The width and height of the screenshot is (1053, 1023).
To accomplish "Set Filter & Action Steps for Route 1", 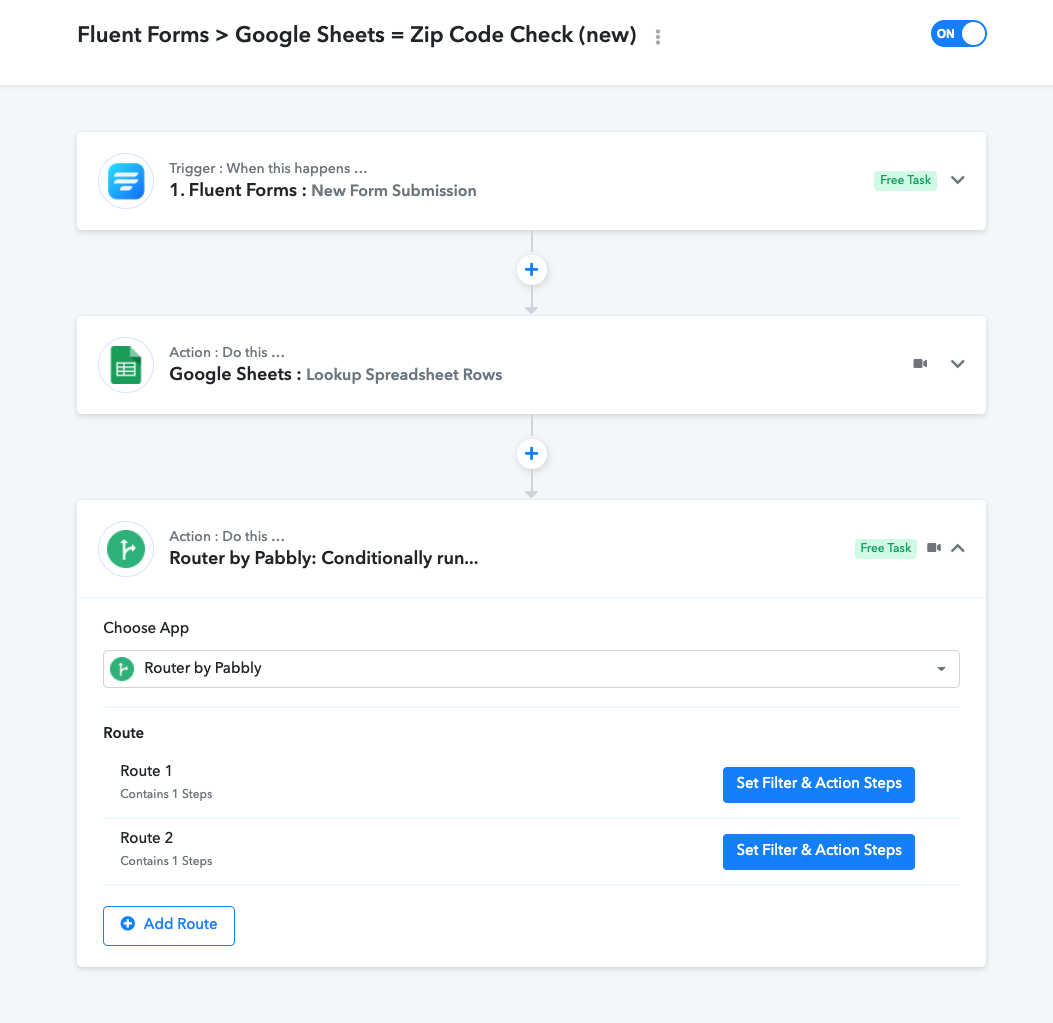I will click(x=819, y=785).
